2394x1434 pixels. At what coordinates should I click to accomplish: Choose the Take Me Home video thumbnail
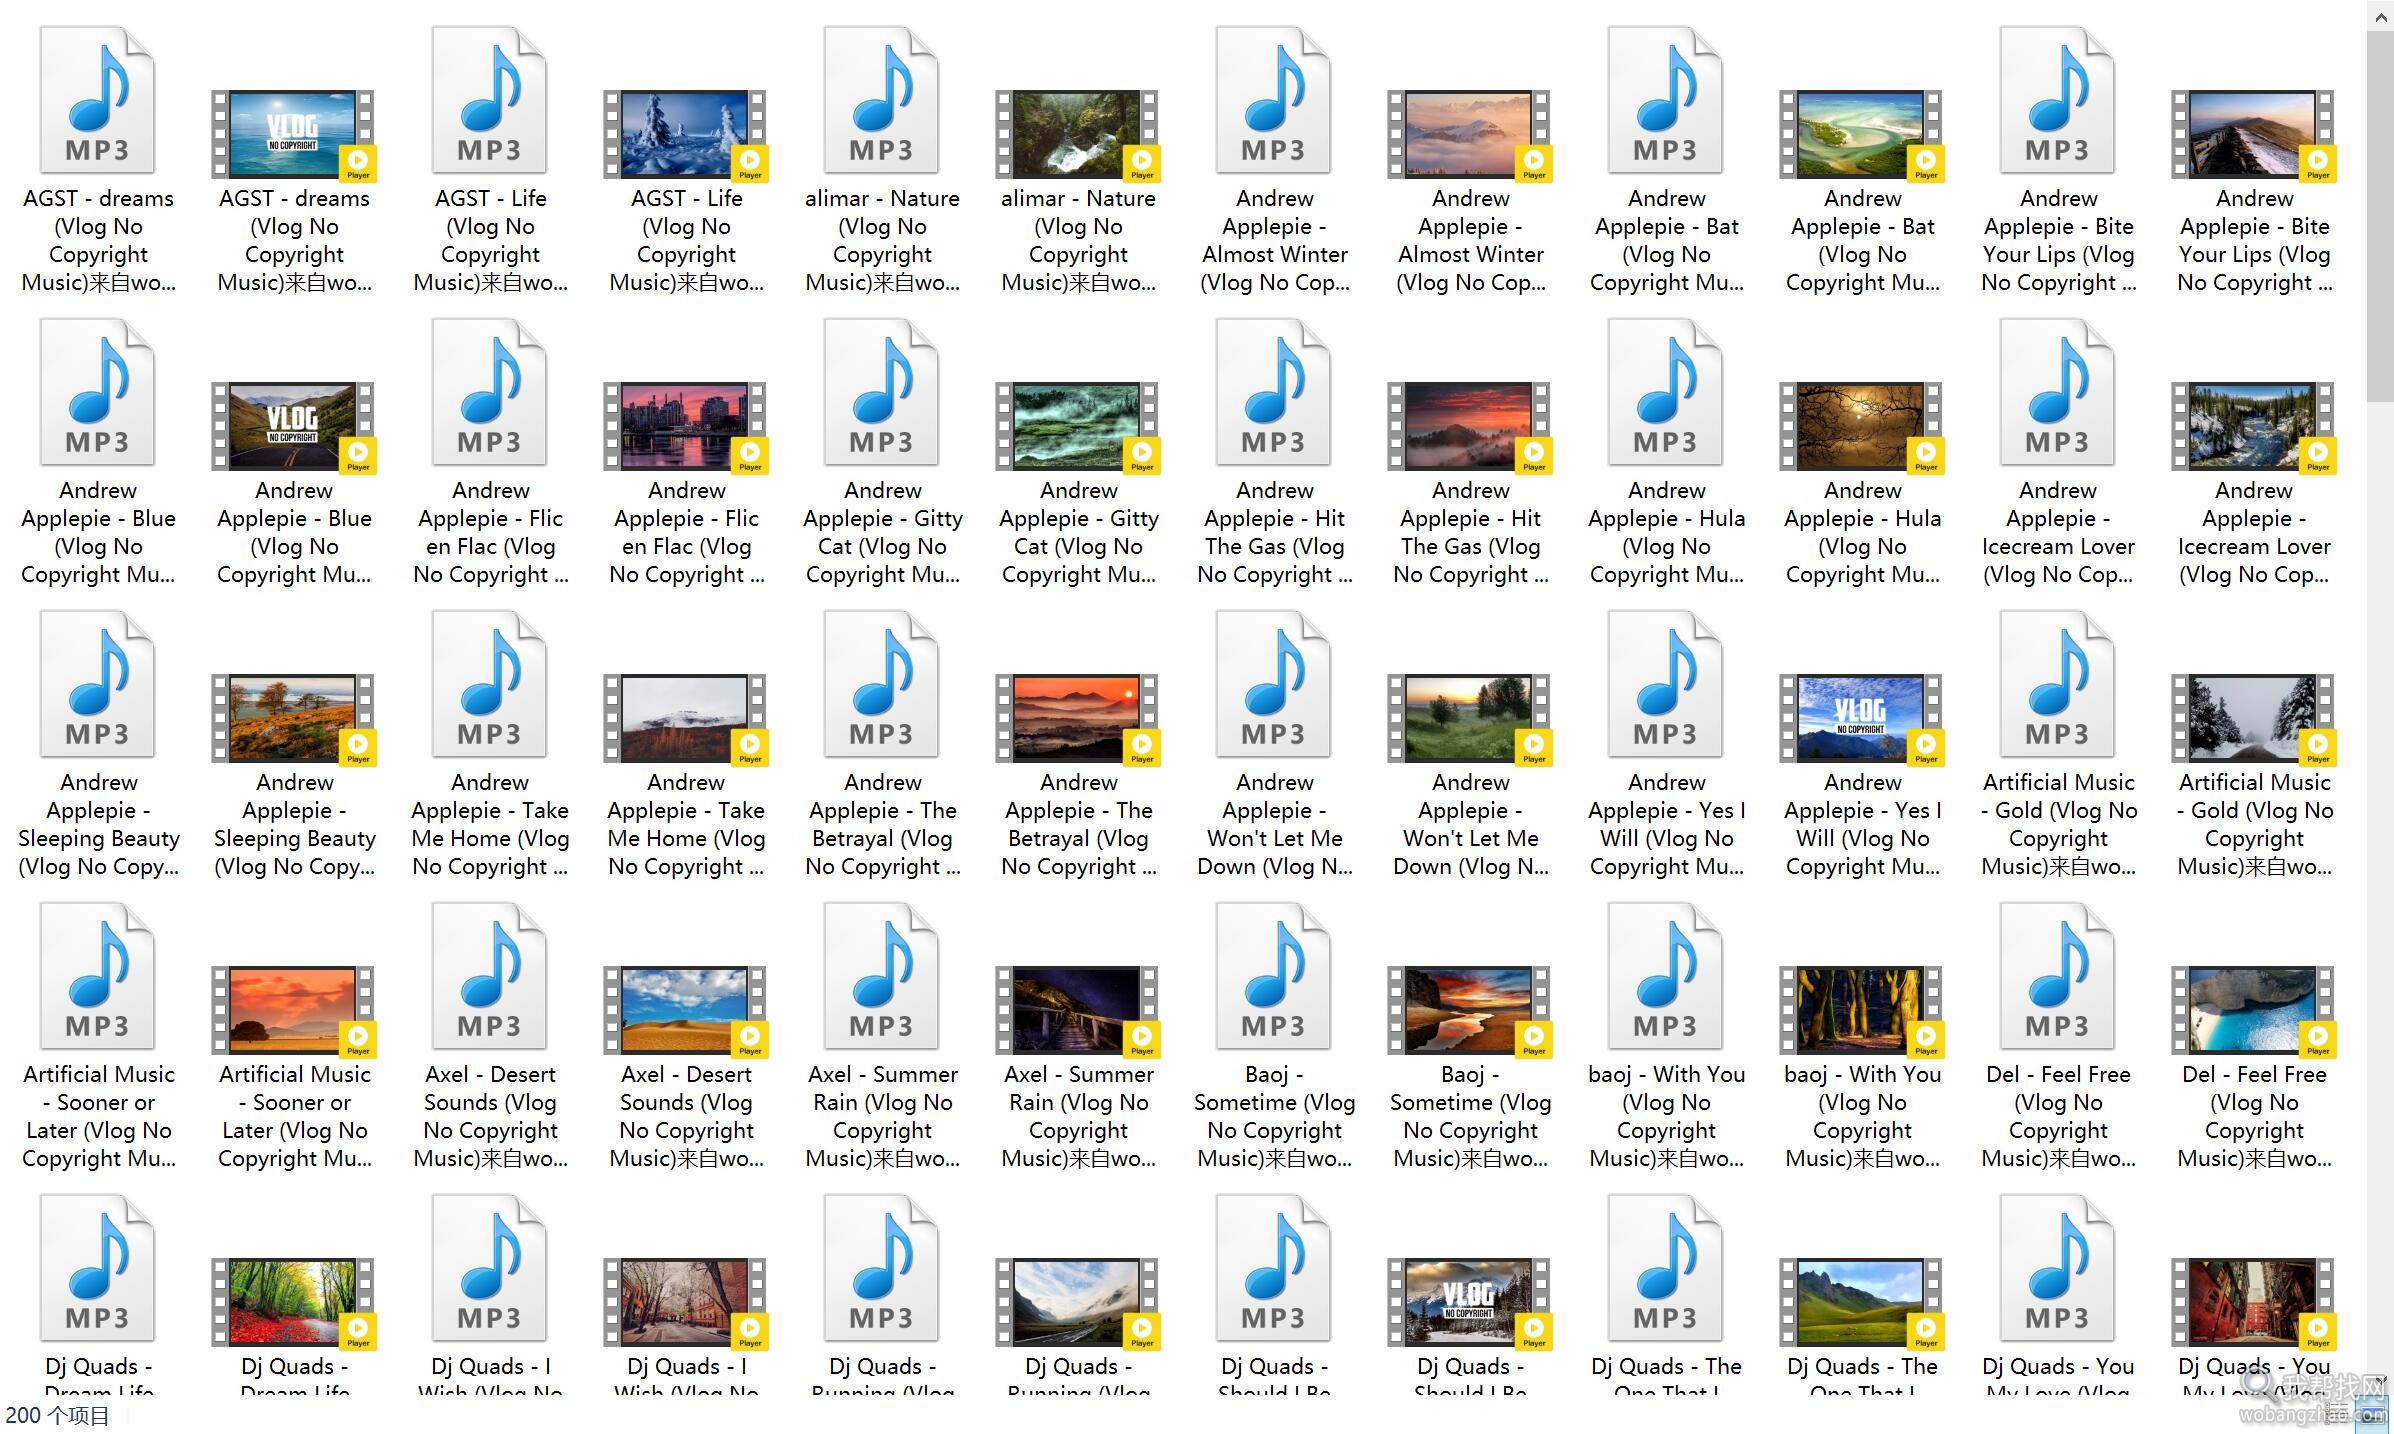685,718
